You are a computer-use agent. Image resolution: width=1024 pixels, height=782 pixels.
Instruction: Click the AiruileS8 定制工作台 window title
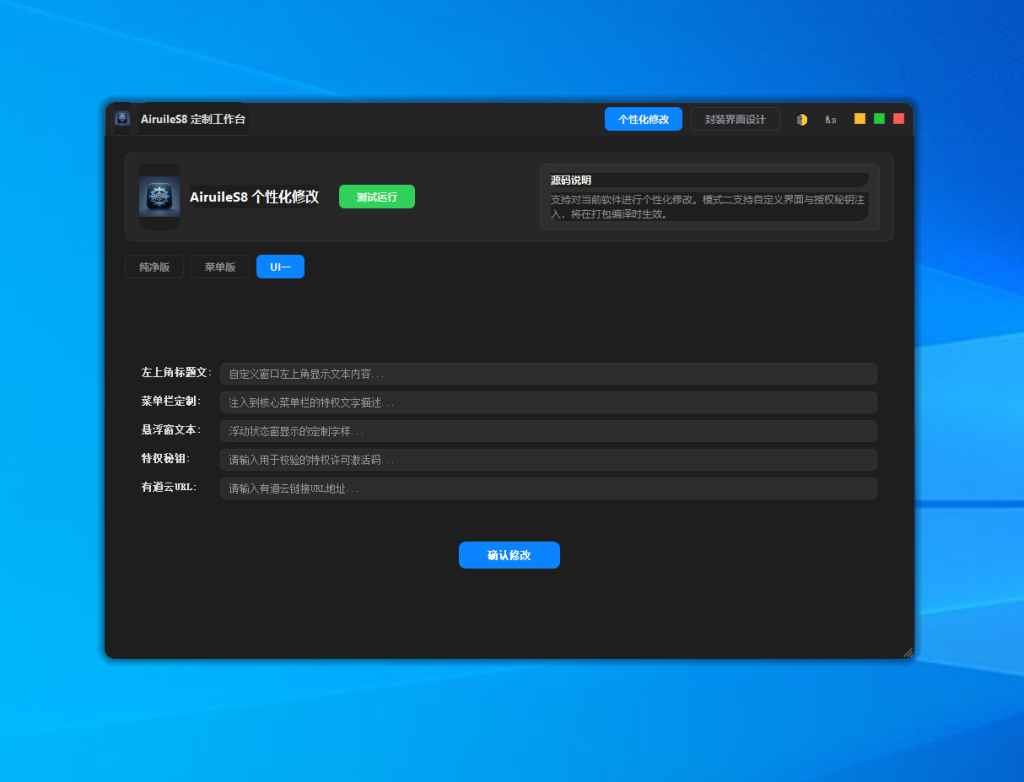tap(193, 119)
